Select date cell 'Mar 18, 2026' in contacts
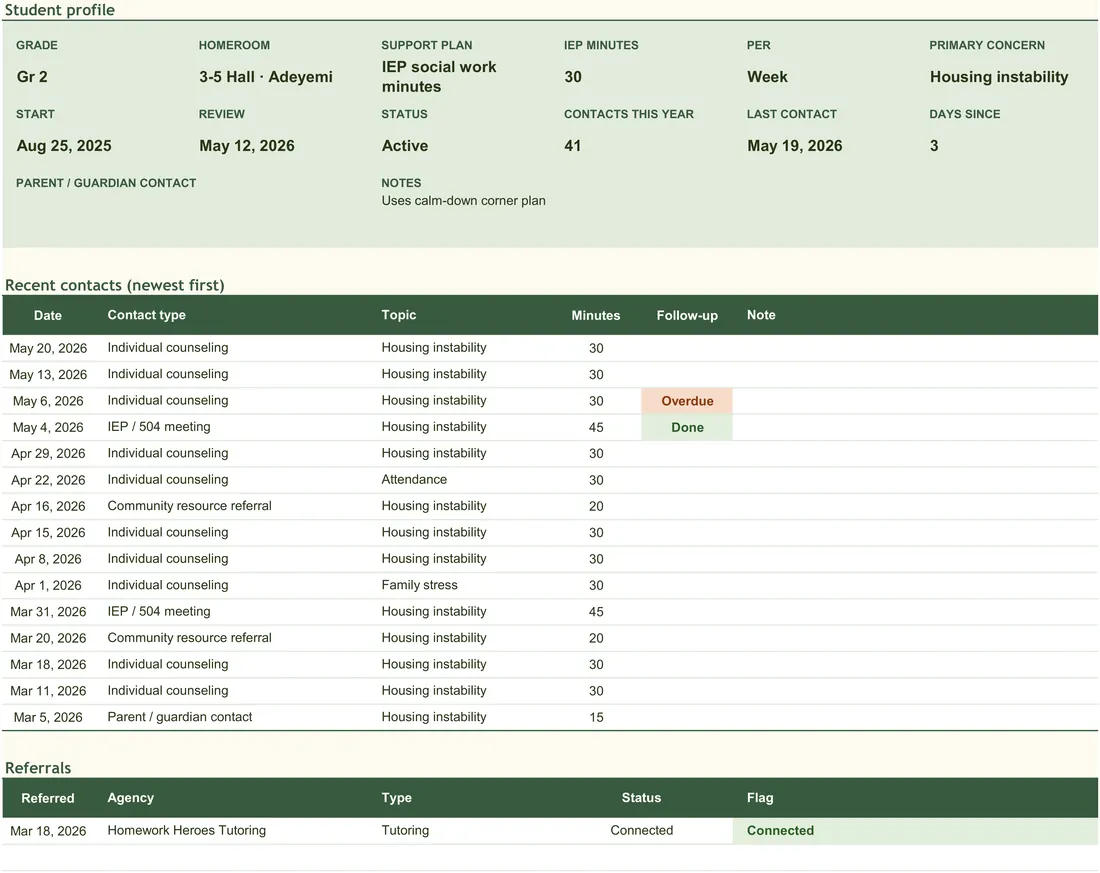This screenshot has height=873, width=1100. tap(48, 665)
